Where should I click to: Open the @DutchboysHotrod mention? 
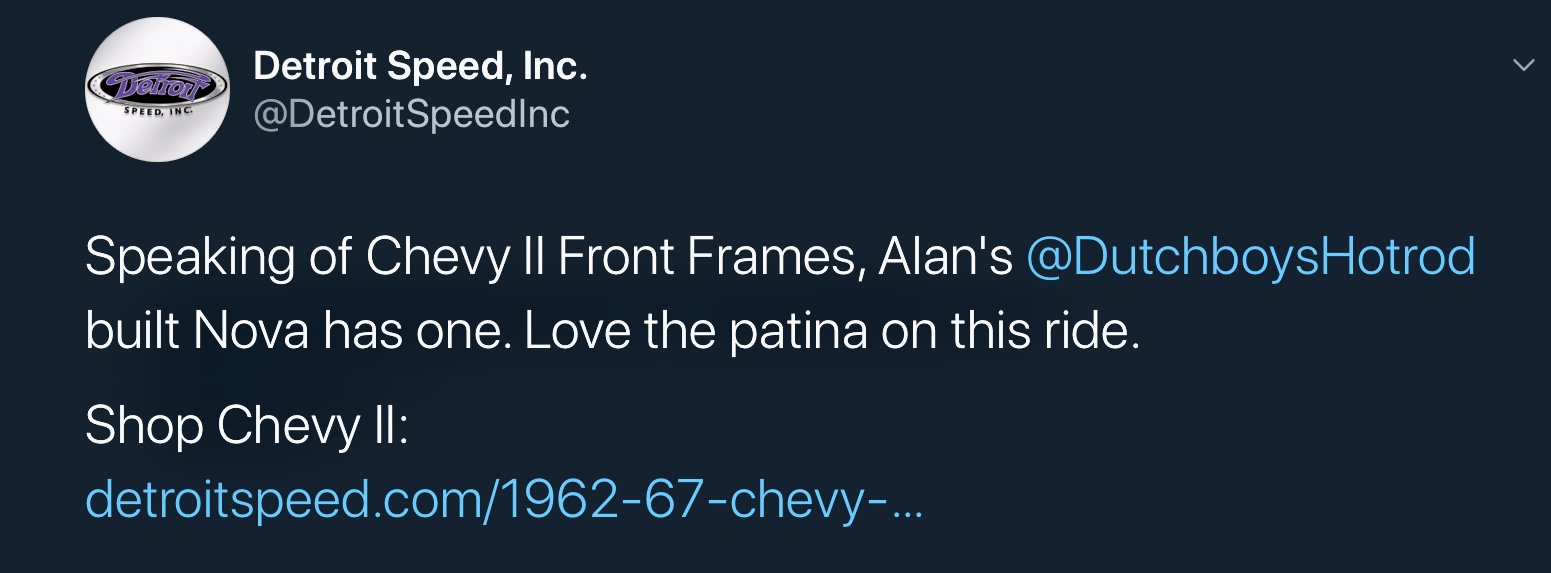click(x=1251, y=257)
